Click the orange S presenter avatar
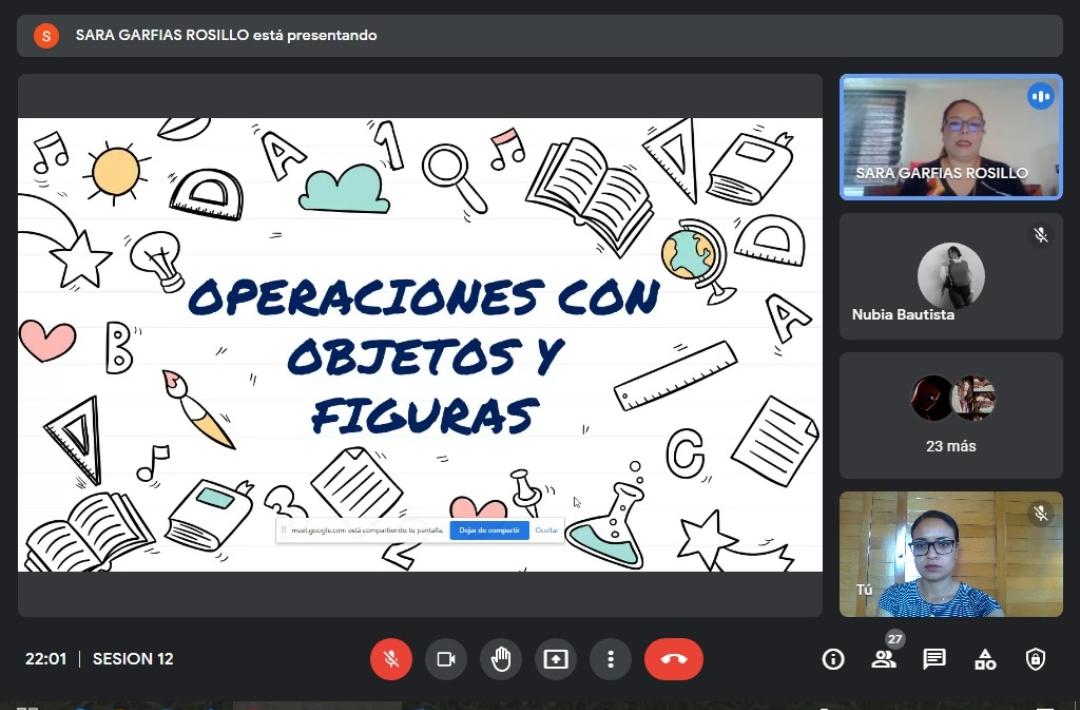The height and width of the screenshot is (710, 1080). pos(46,35)
